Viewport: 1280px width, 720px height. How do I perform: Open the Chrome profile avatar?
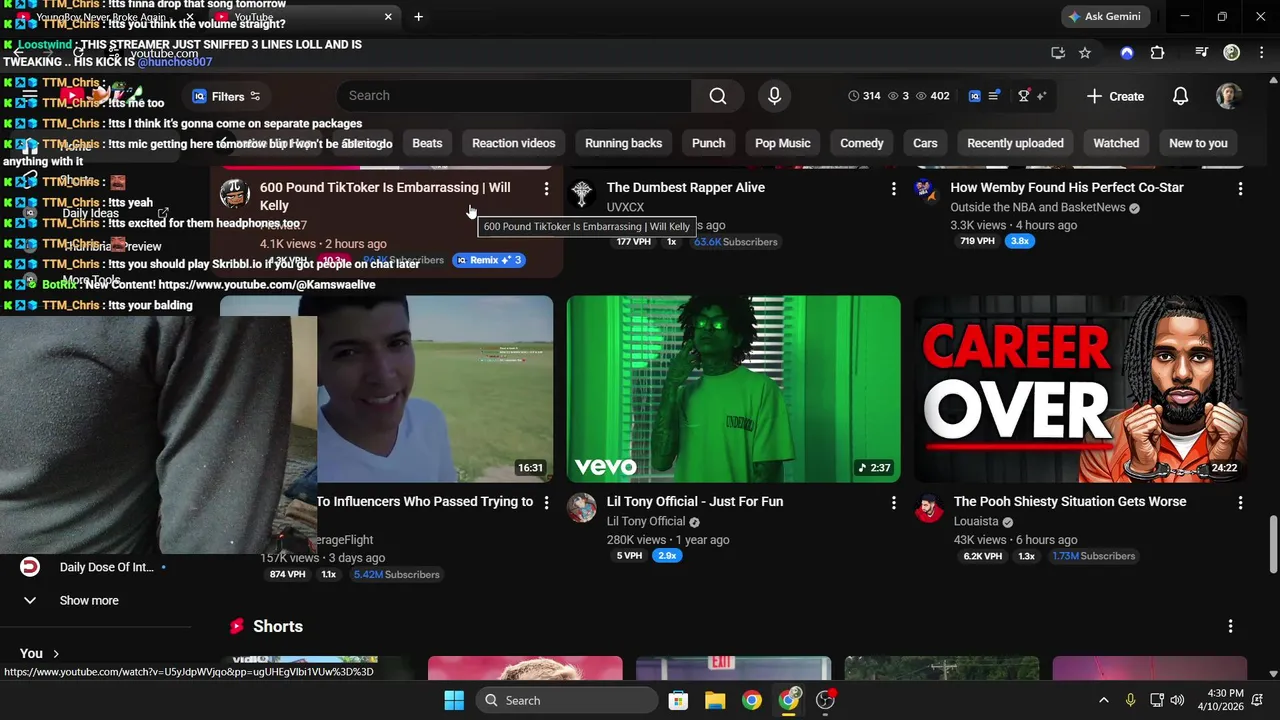[1232, 53]
